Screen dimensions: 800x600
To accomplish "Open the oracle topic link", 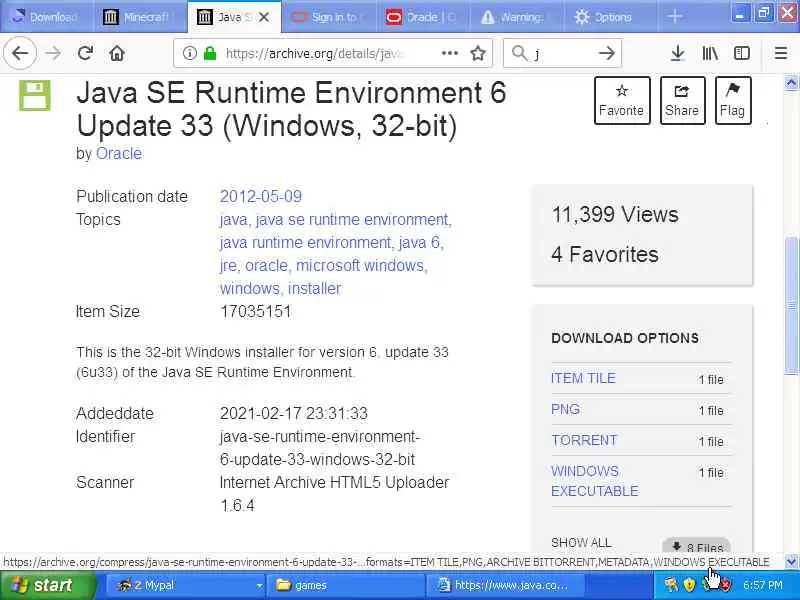I will (267, 265).
